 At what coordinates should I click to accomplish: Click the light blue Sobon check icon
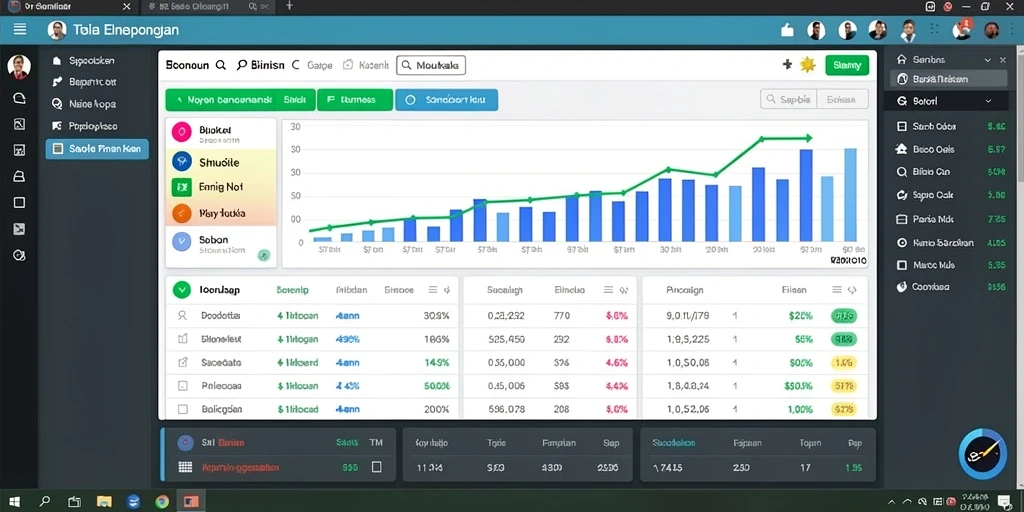(181, 242)
